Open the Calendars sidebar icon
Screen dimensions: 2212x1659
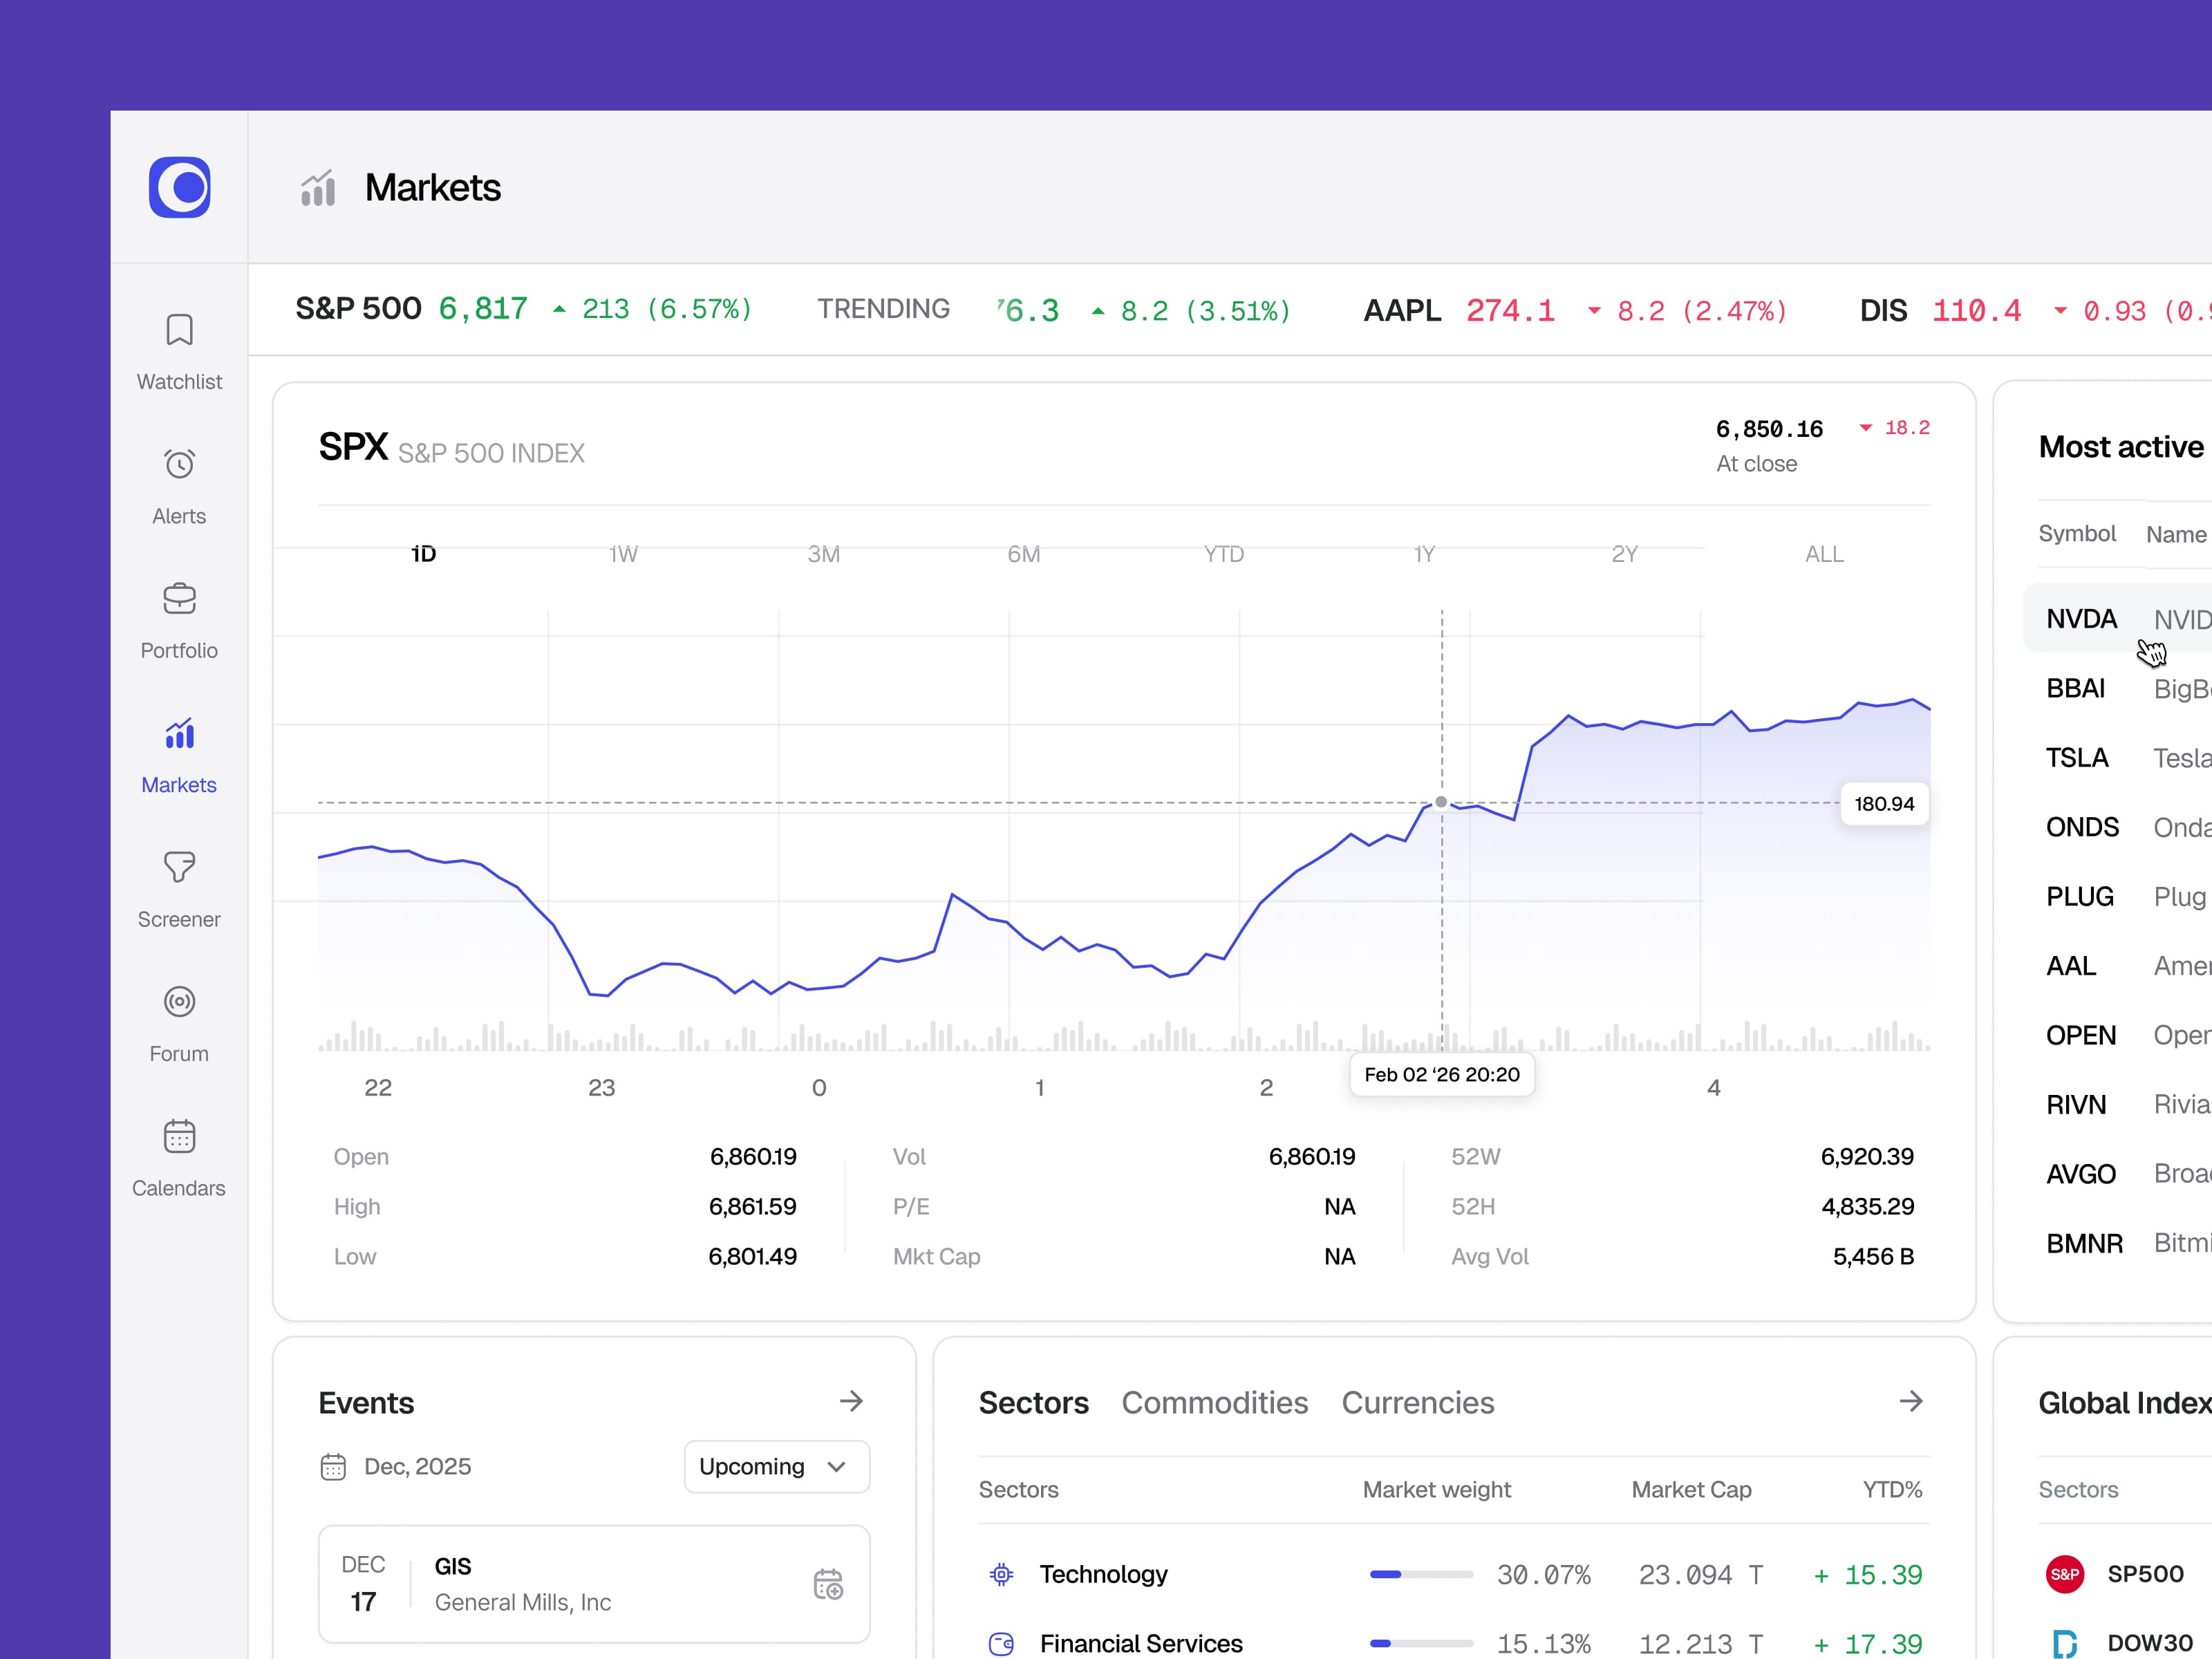pos(179,1136)
